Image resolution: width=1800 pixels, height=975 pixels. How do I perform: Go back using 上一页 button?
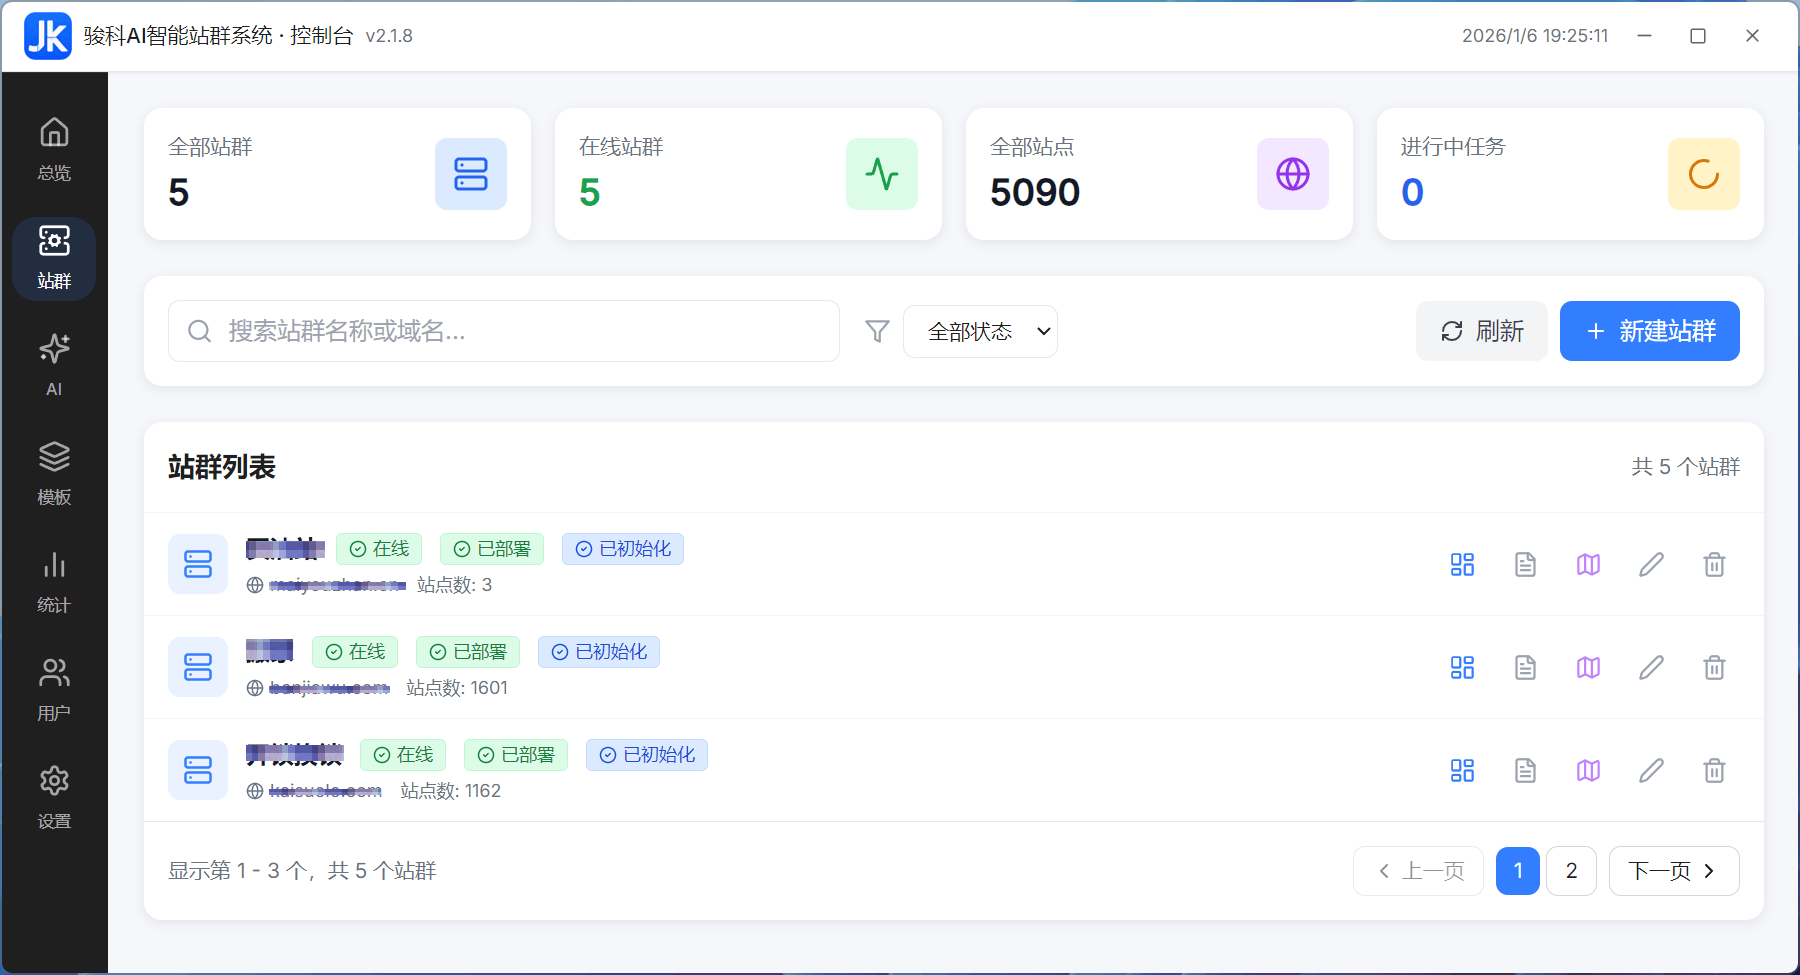(x=1418, y=871)
